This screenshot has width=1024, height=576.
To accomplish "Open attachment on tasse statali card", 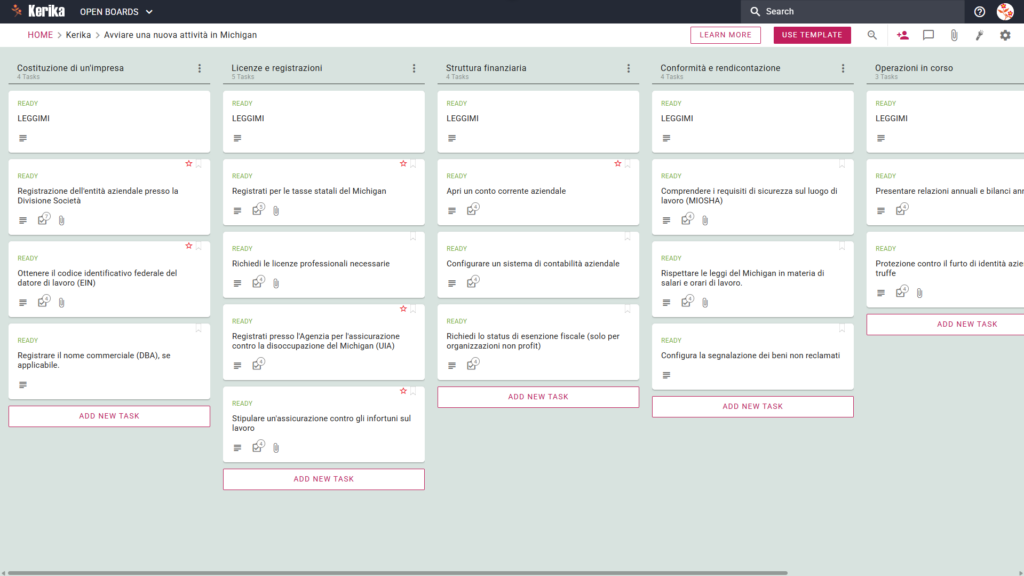I will [276, 211].
